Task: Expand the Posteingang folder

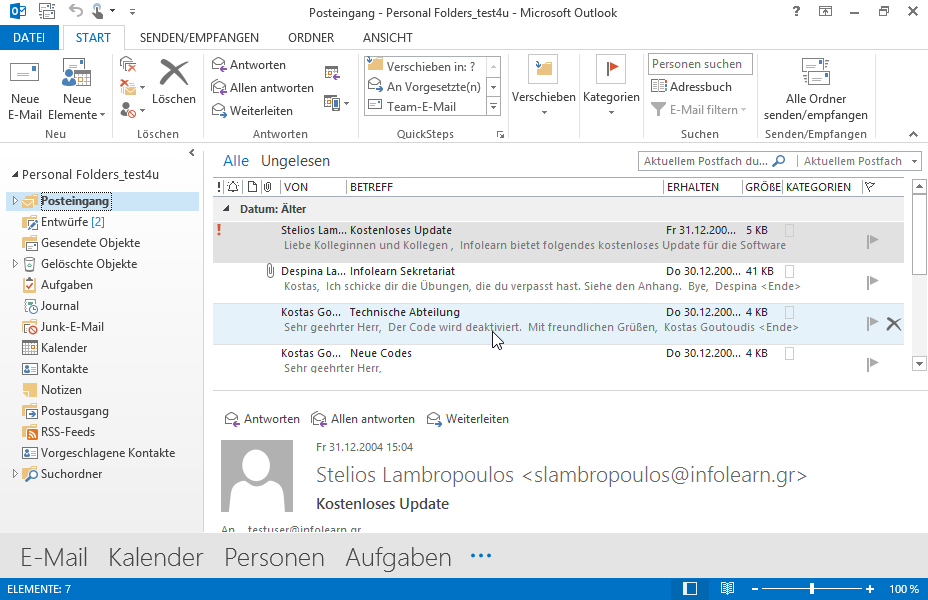Action: coord(15,201)
